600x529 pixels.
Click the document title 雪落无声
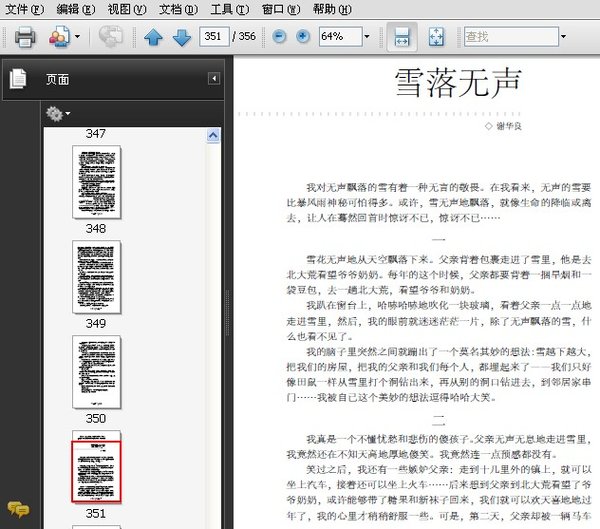pos(458,82)
